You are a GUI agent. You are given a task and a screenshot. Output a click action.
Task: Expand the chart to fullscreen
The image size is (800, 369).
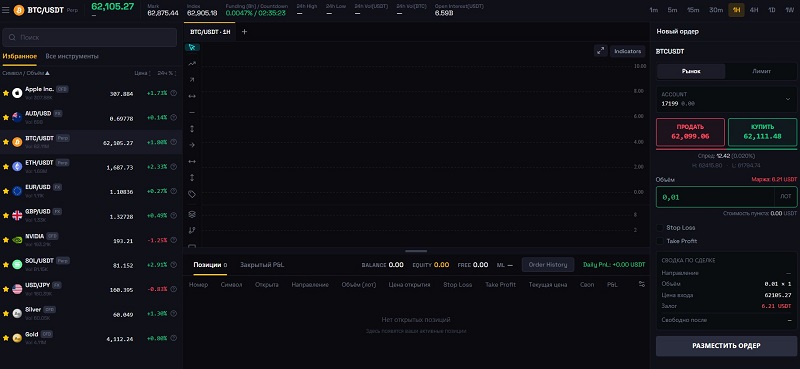tap(601, 51)
